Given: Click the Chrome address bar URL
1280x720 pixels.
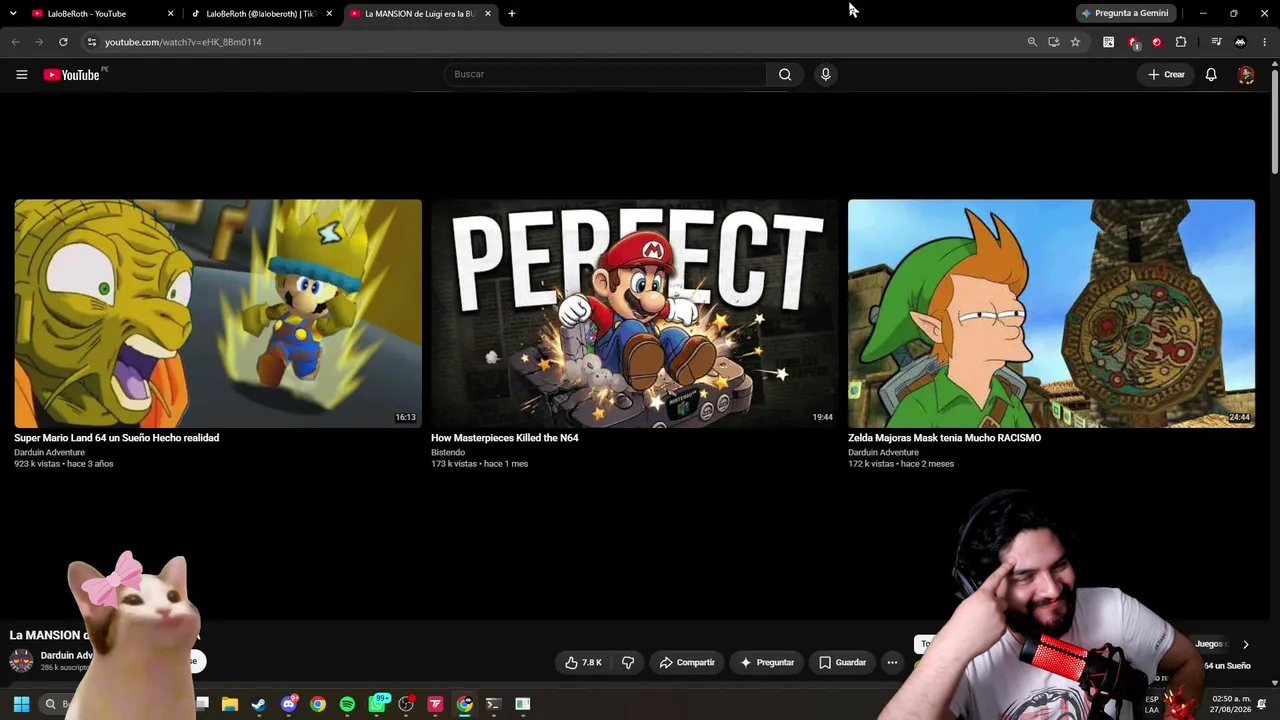Looking at the screenshot, I should (x=183, y=42).
